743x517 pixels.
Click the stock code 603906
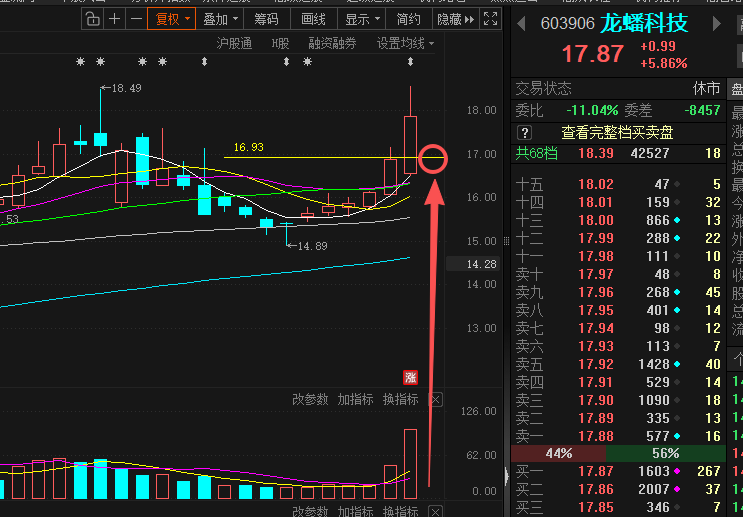click(567, 23)
